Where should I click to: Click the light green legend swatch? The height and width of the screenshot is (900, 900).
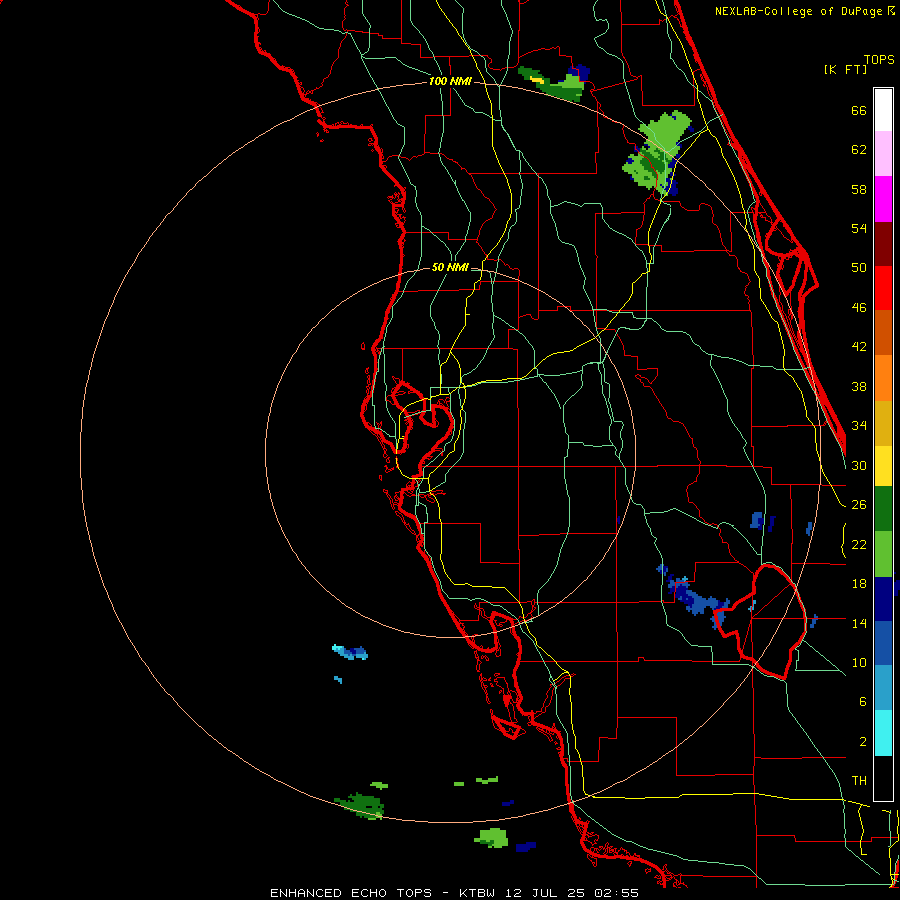pyautogui.click(x=883, y=554)
